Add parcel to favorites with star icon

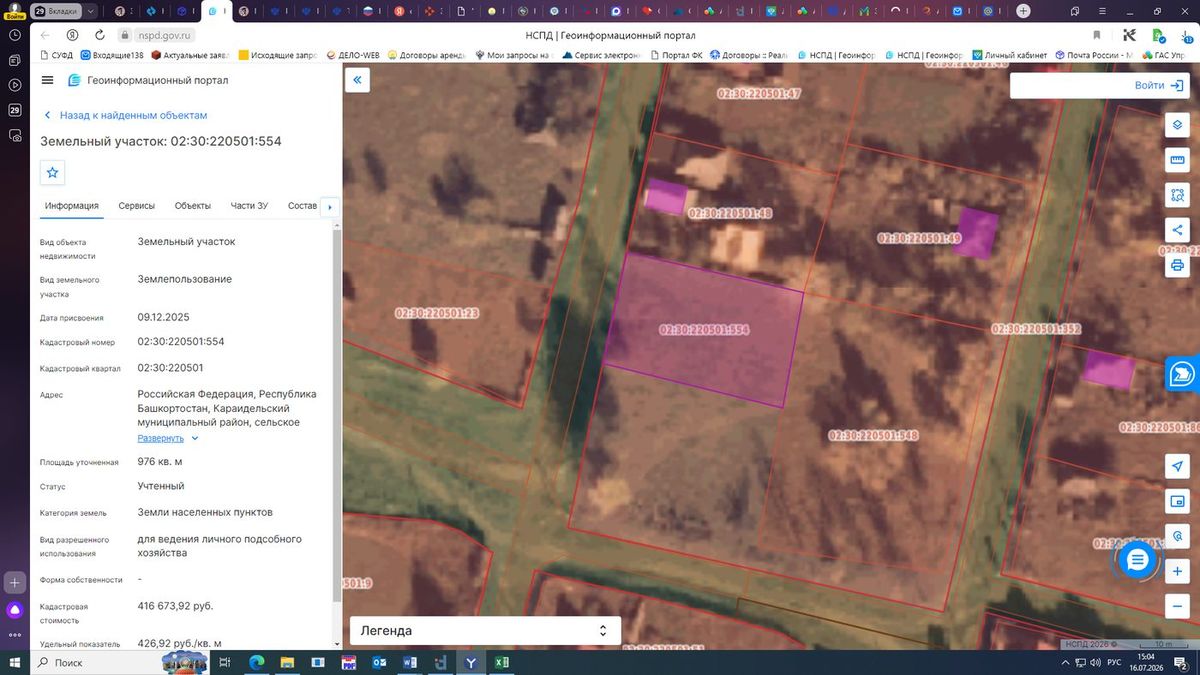point(53,172)
